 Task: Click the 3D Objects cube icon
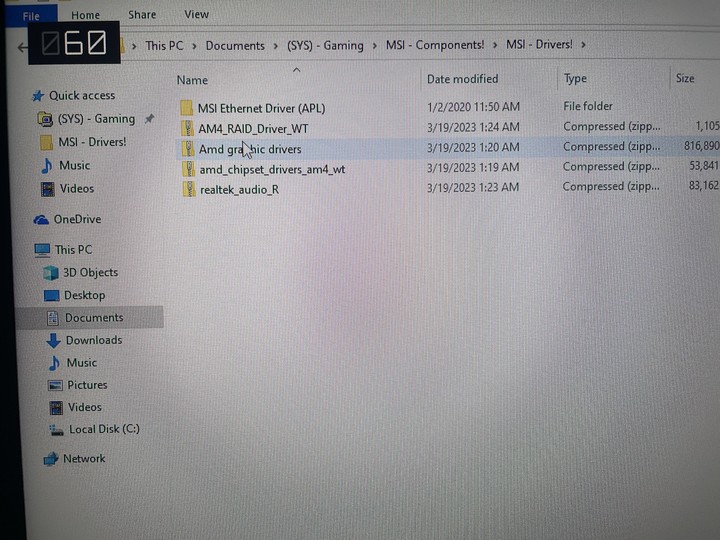51,273
